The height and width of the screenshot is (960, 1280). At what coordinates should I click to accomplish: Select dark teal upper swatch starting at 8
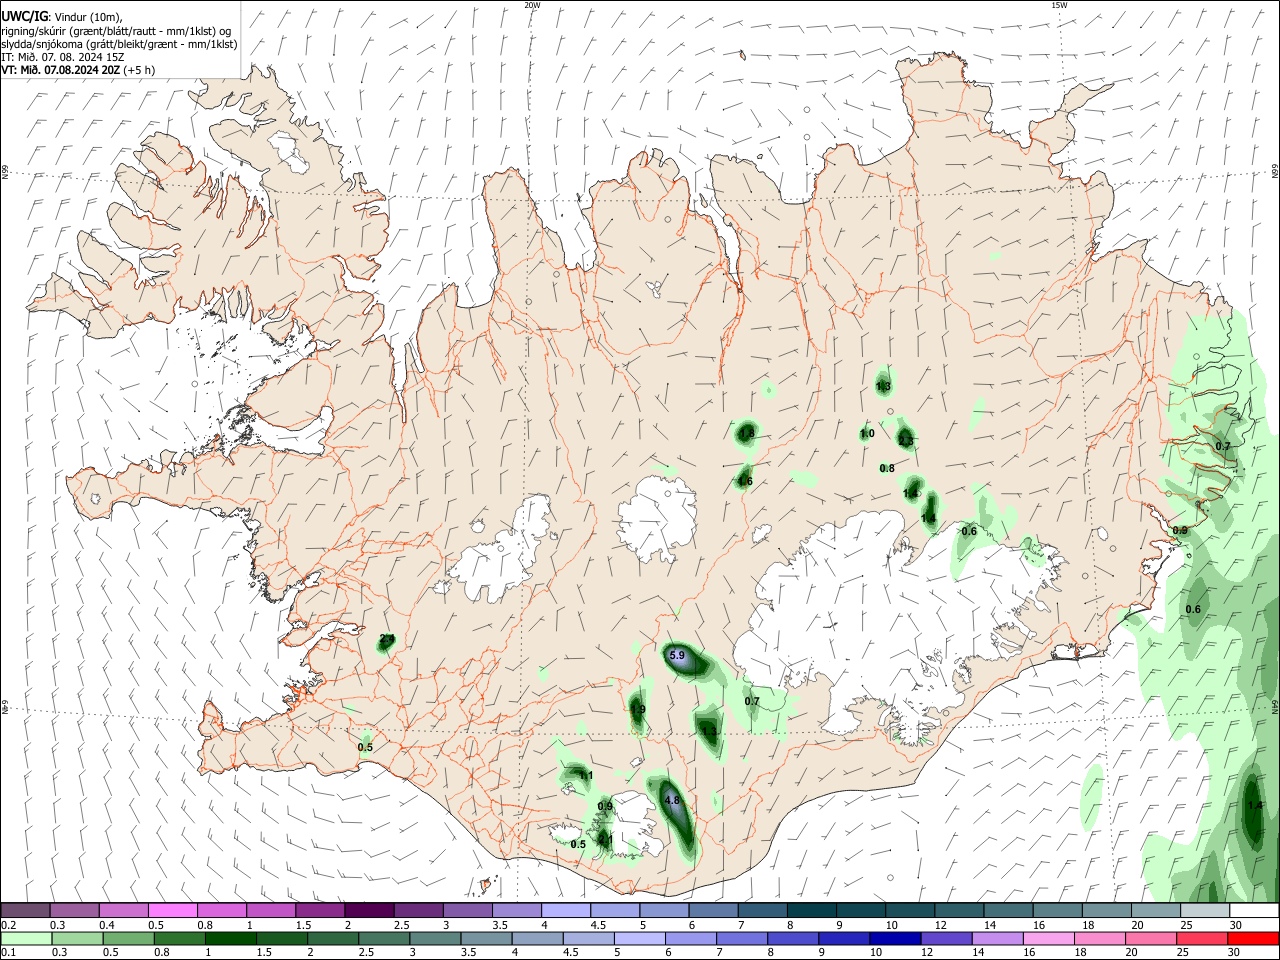pos(810,910)
